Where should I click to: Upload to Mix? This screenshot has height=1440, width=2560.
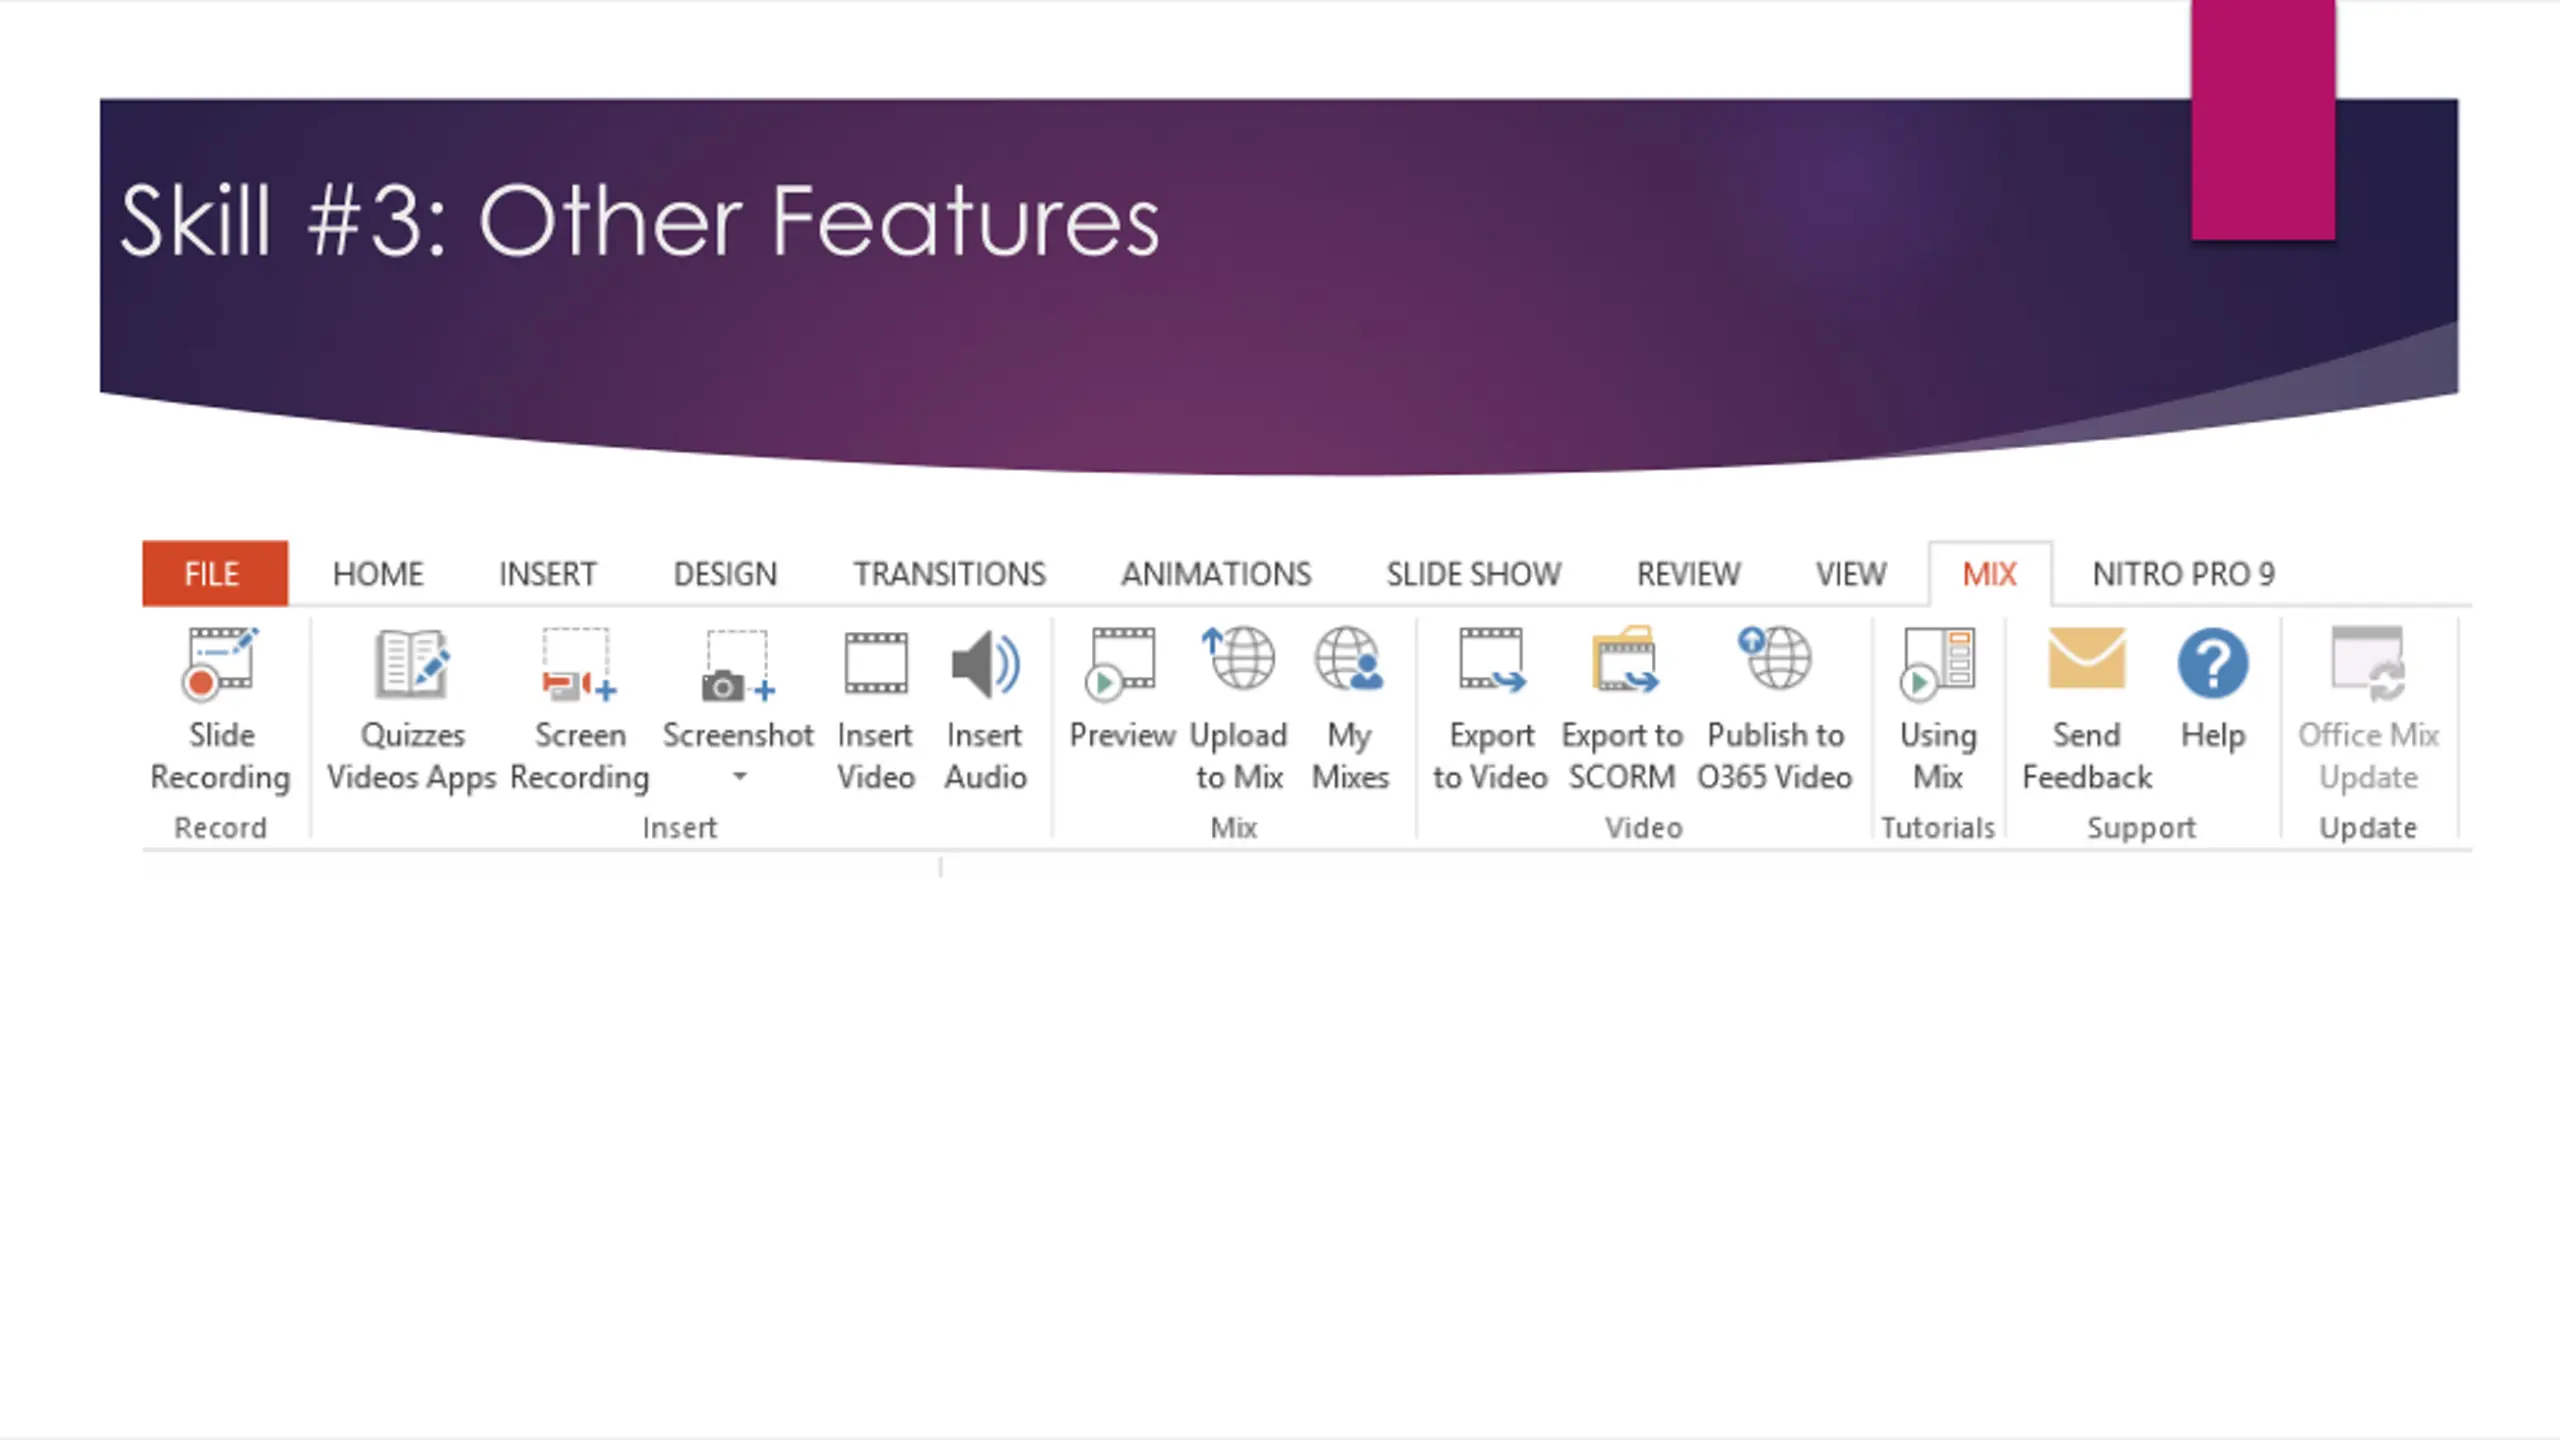[1239, 708]
